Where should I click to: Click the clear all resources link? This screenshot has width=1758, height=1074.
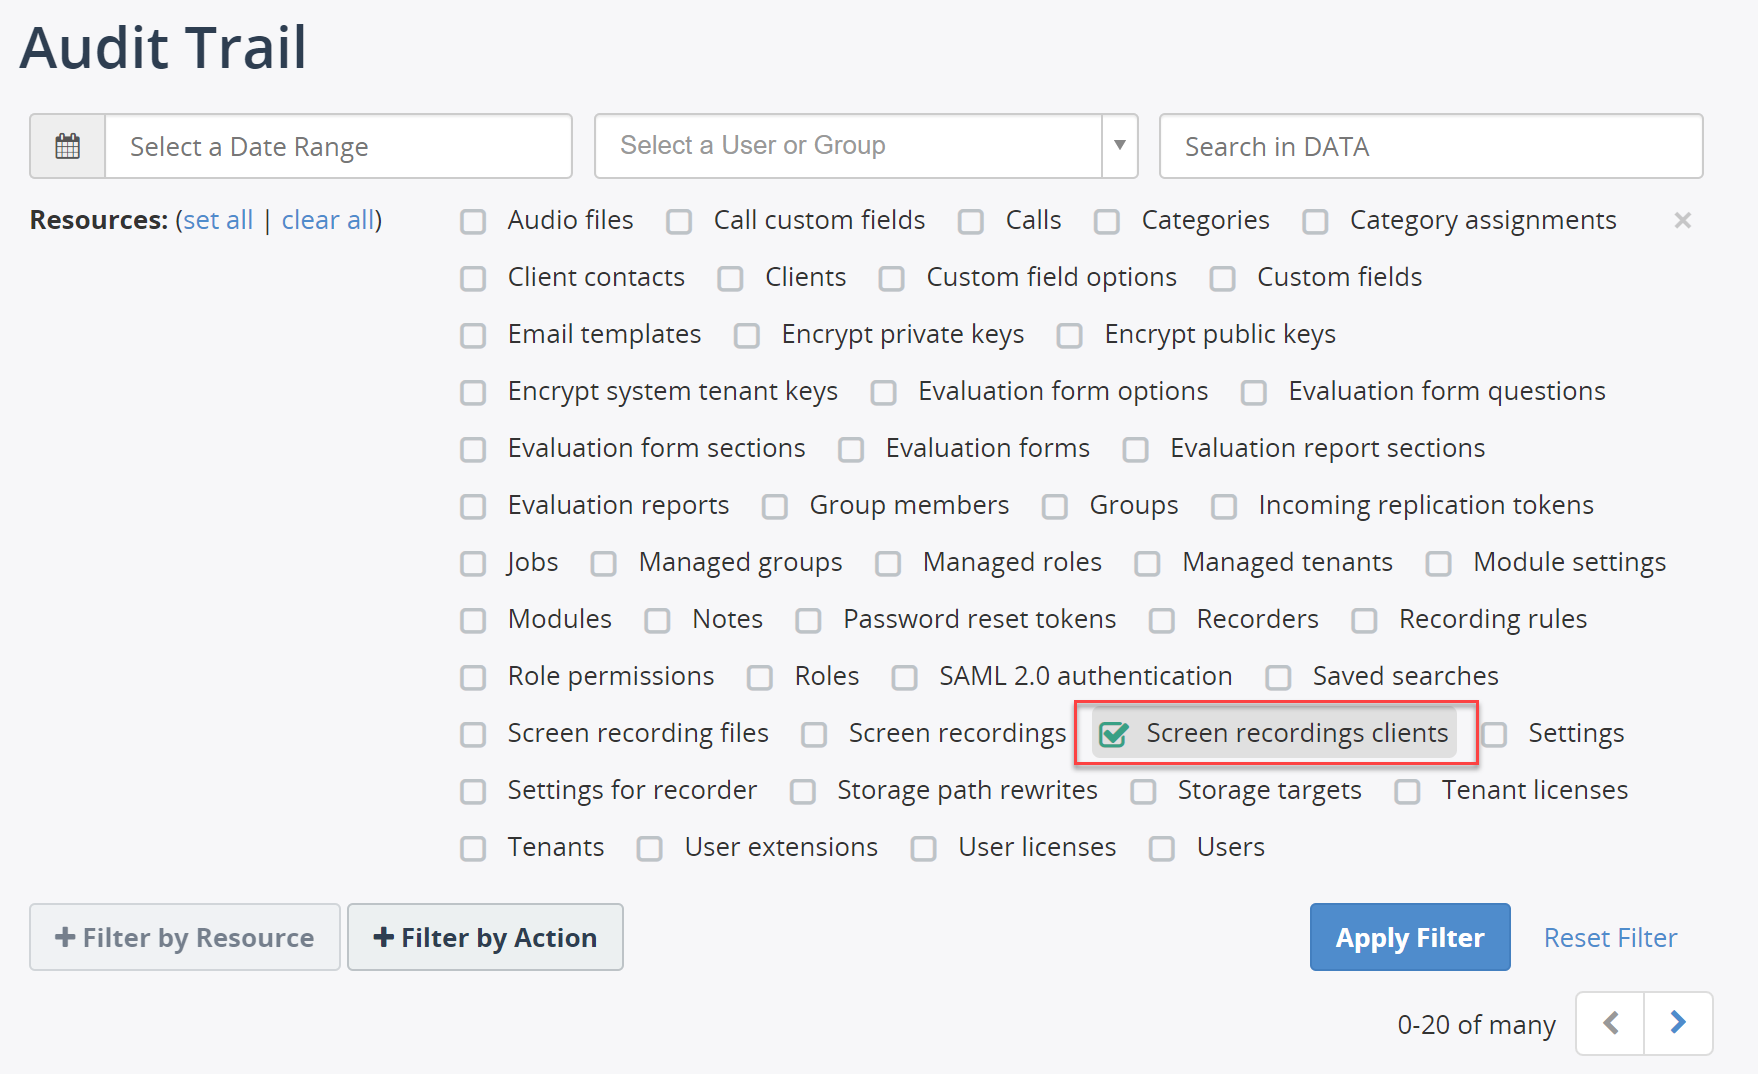click(328, 220)
